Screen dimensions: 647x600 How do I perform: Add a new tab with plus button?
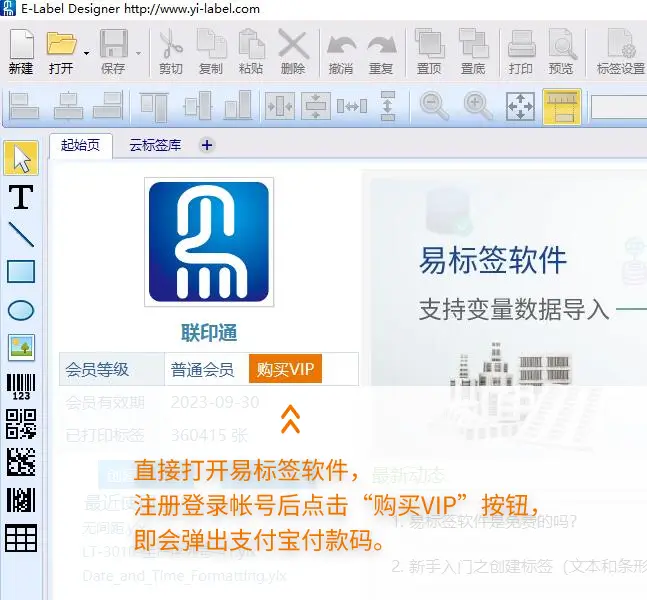pos(207,145)
